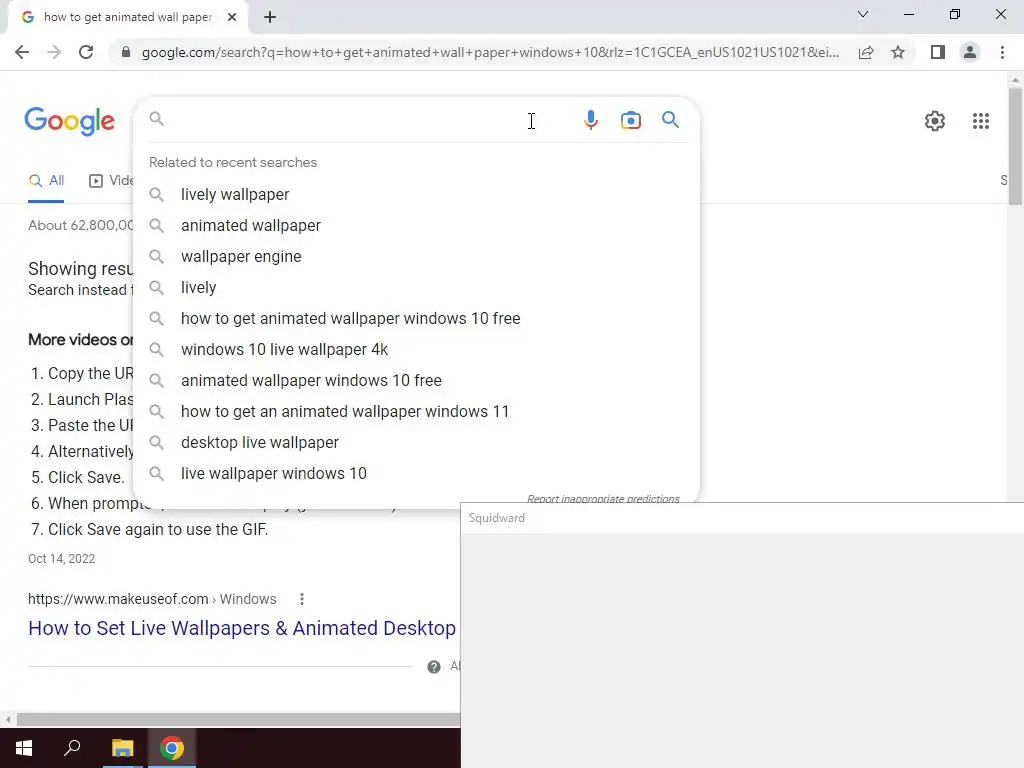The width and height of the screenshot is (1024, 768).
Task: Select 'desktop live wallpaper' suggestion
Action: 417,443
